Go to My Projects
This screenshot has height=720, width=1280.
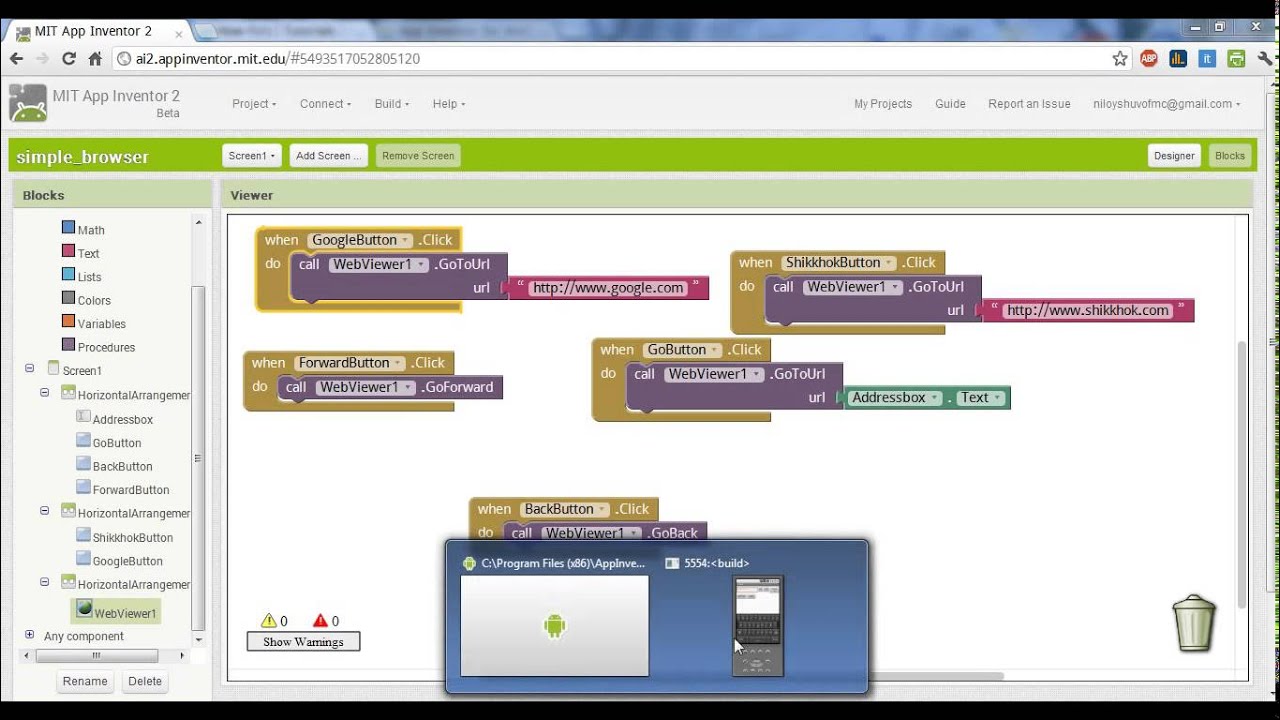pyautogui.click(x=883, y=104)
